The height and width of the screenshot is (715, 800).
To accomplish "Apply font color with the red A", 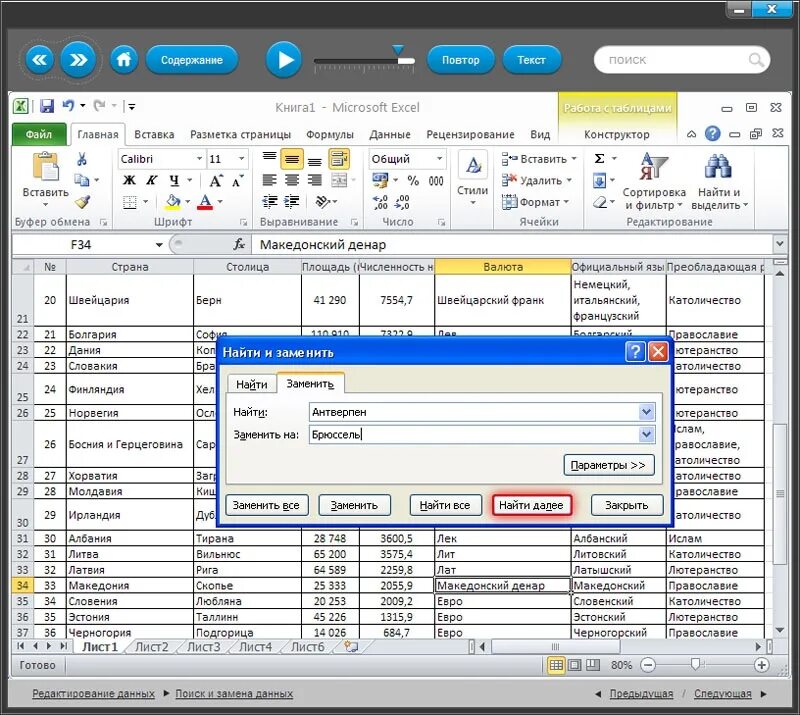I will point(205,202).
